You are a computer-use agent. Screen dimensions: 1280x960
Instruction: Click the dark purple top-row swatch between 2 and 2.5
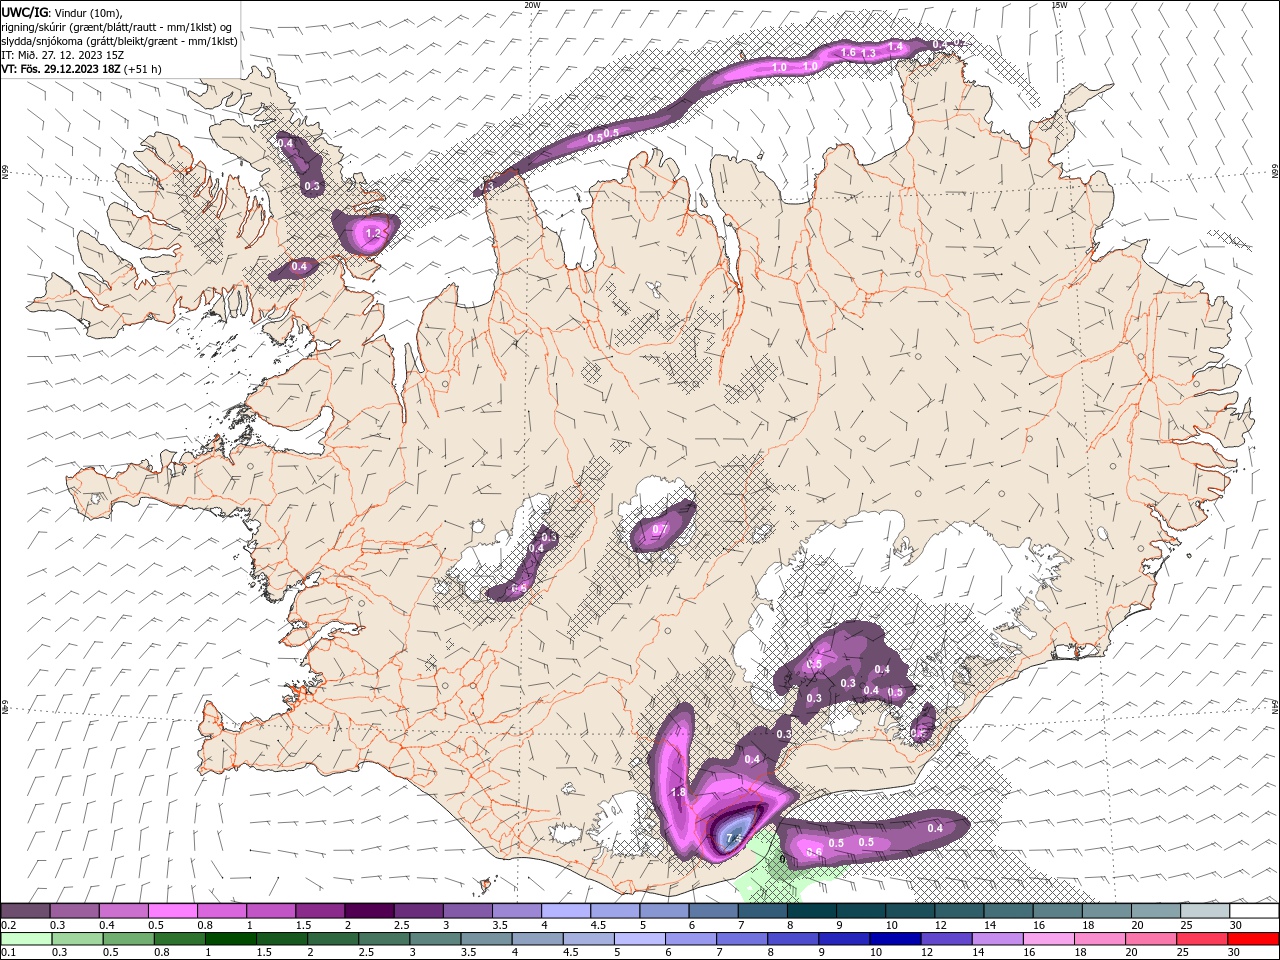(369, 911)
